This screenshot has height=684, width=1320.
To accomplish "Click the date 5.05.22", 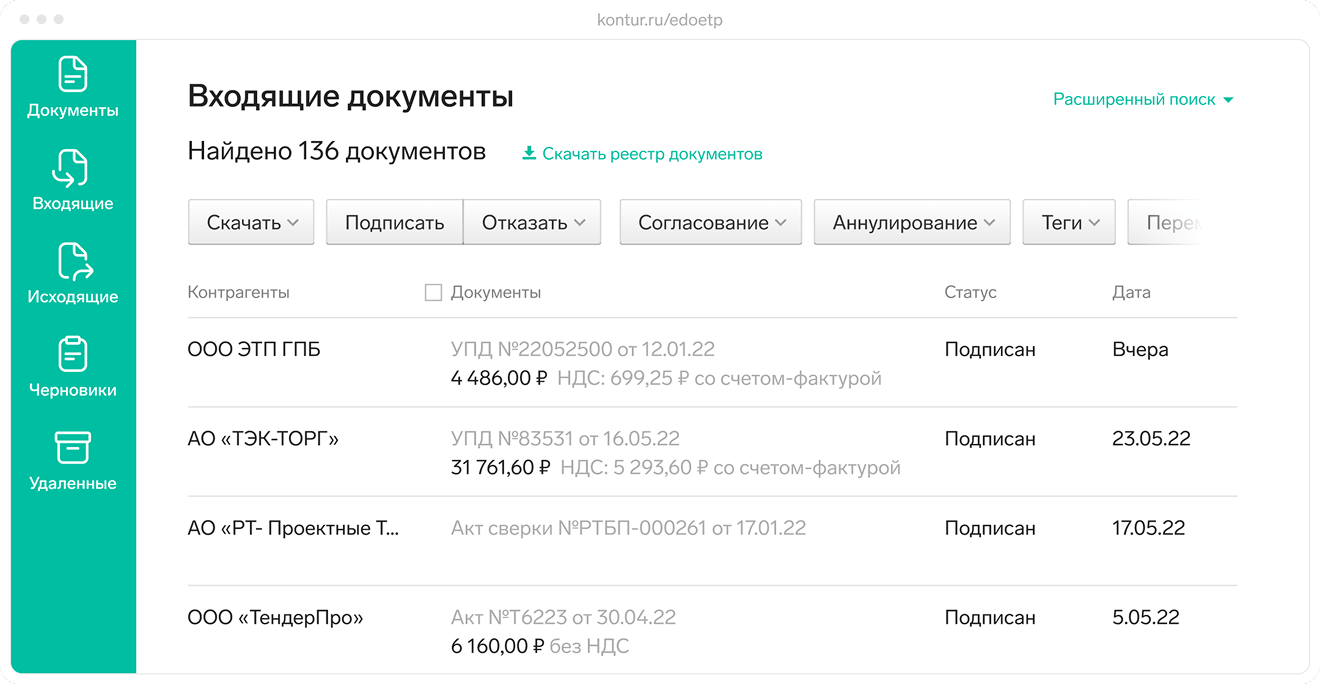I will click(x=1145, y=617).
